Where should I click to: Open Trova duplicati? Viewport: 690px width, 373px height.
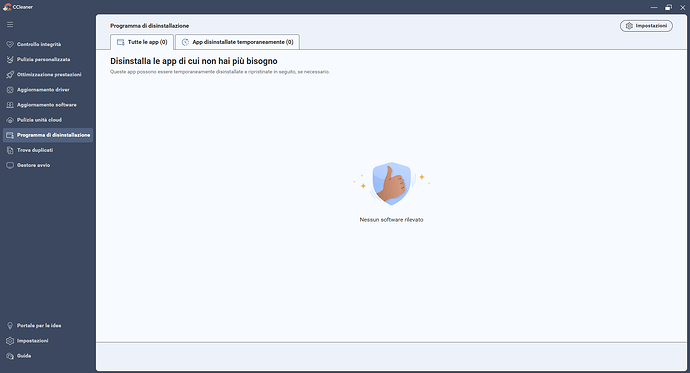click(x=35, y=150)
